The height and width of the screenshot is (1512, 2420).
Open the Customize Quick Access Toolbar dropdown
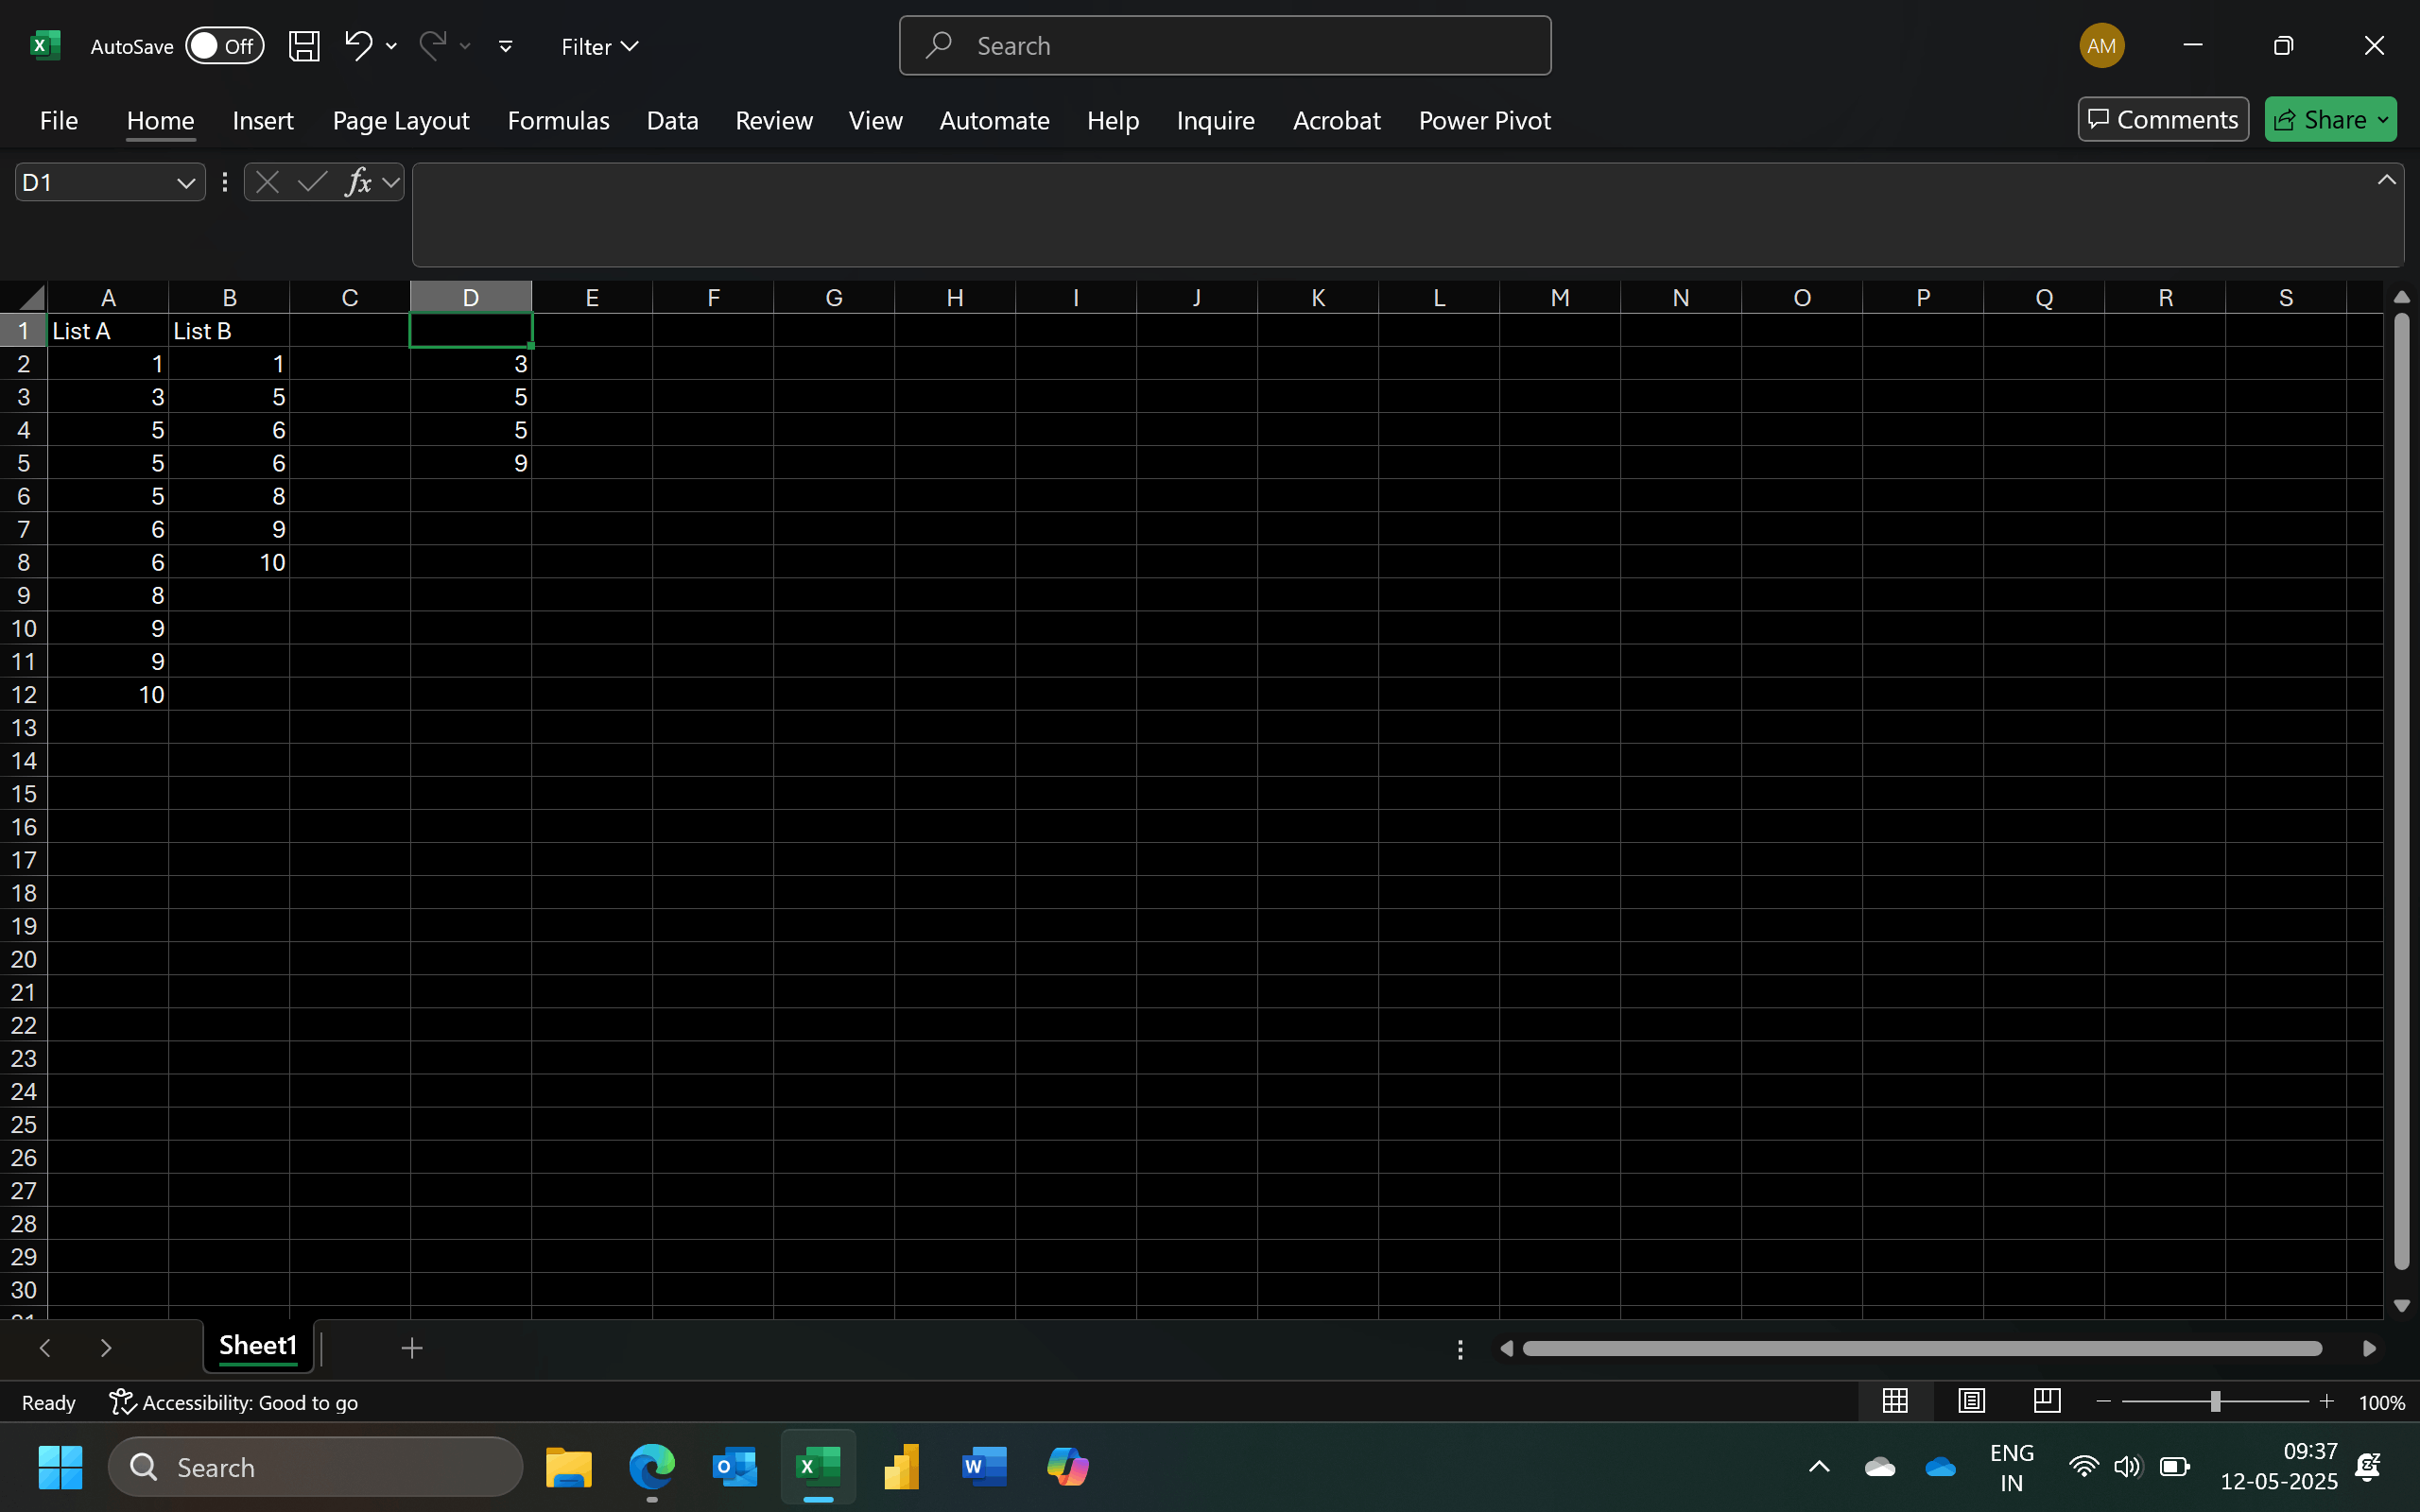506,46
